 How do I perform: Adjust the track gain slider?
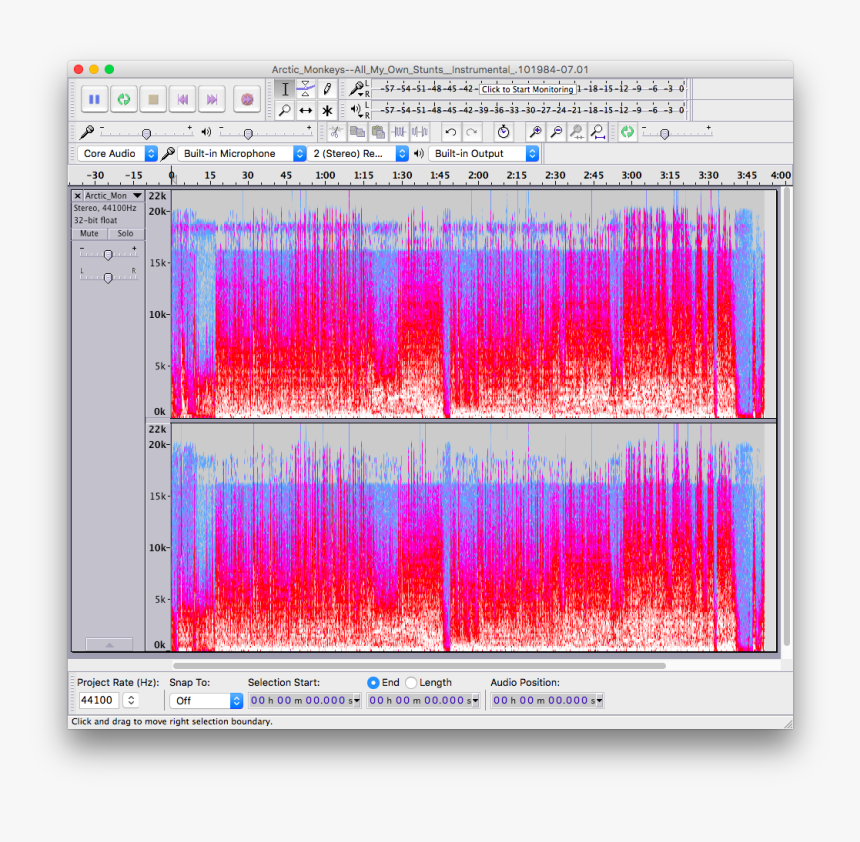(x=108, y=253)
